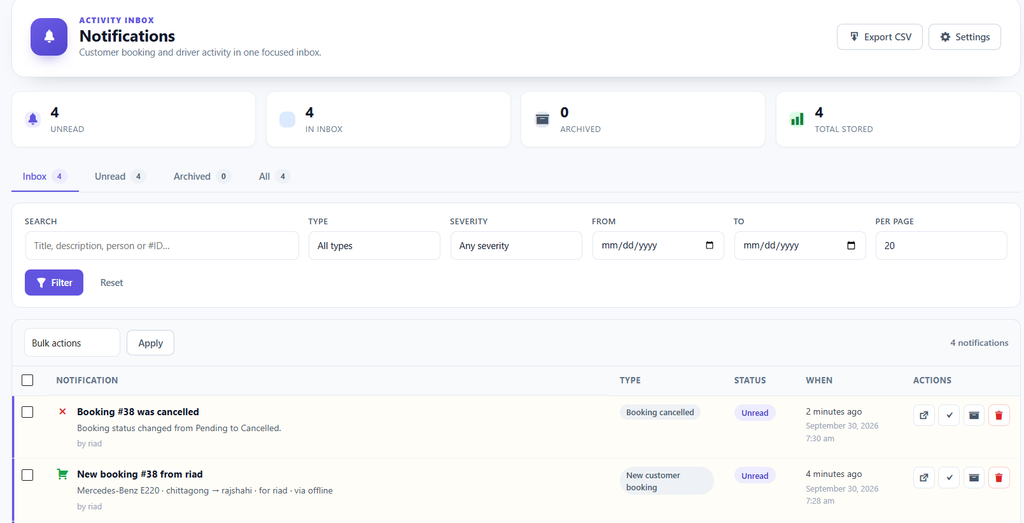Click the Mercedes-Benz E220 route description text
The height and width of the screenshot is (523, 1024).
tap(205, 490)
